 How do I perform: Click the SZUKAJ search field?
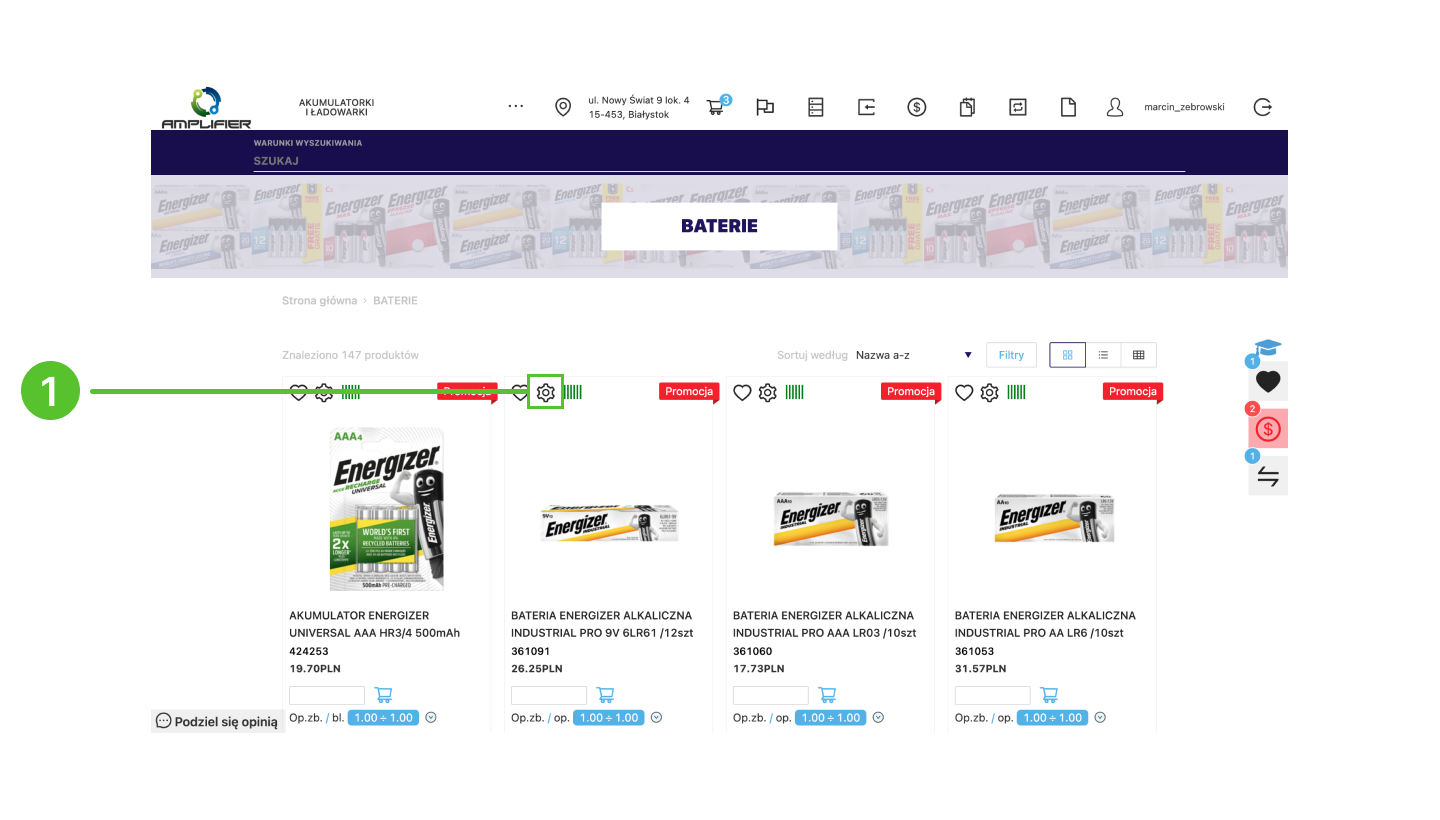coord(718,161)
